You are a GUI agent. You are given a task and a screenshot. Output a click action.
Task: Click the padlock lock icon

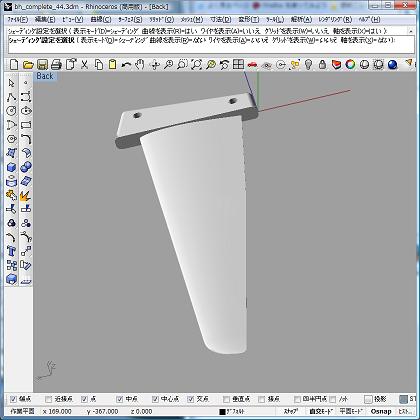322,64
